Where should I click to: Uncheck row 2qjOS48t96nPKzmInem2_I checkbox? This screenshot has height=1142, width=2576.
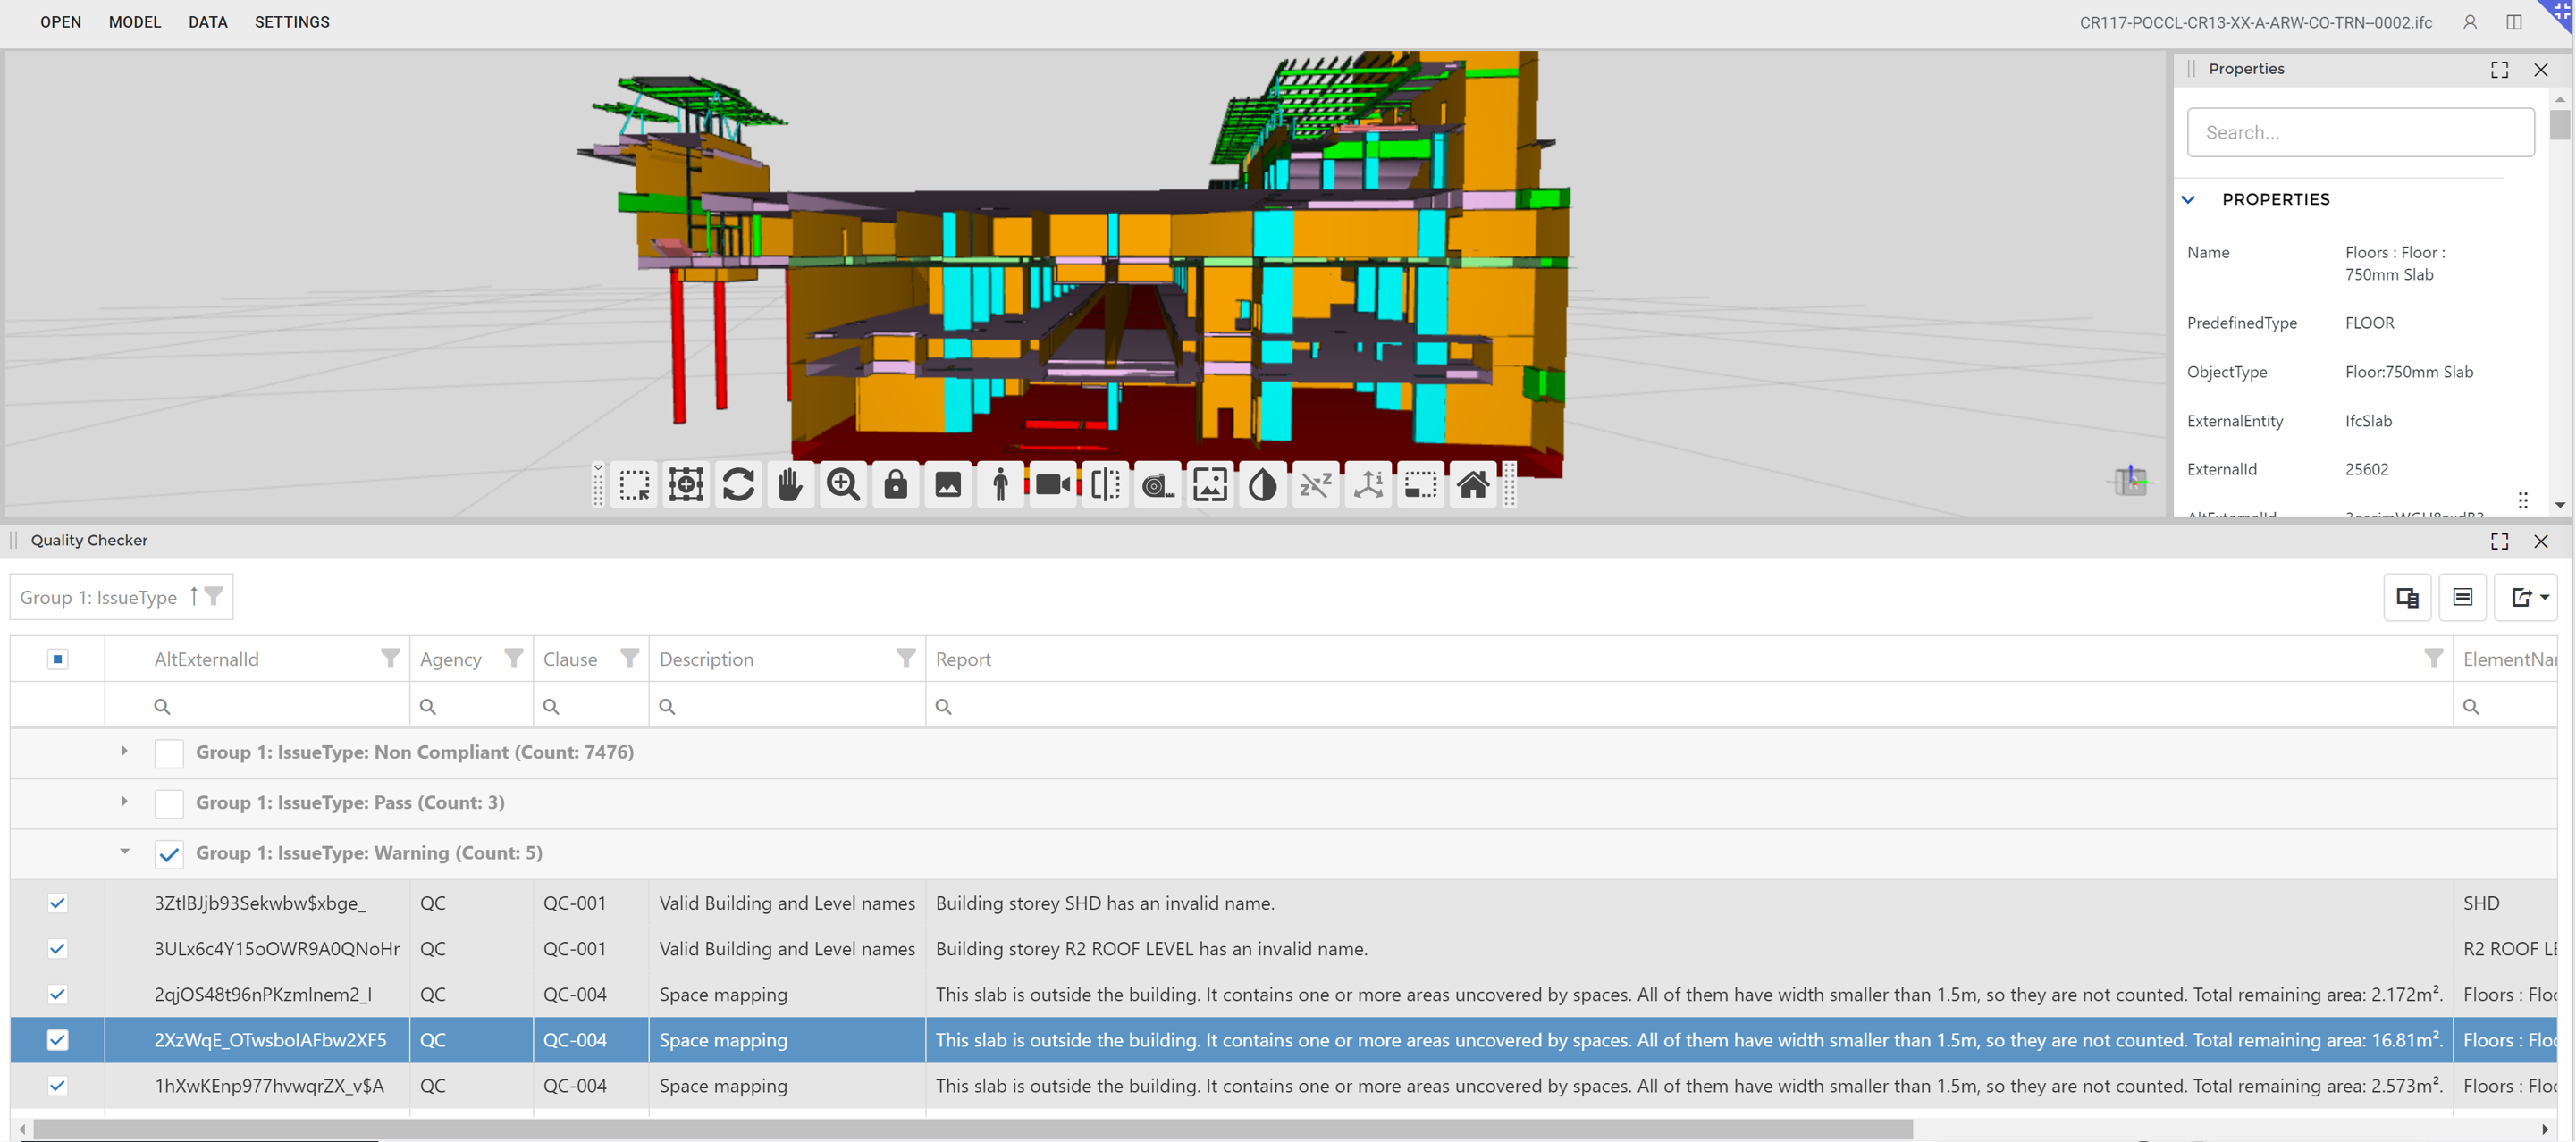coord(57,995)
